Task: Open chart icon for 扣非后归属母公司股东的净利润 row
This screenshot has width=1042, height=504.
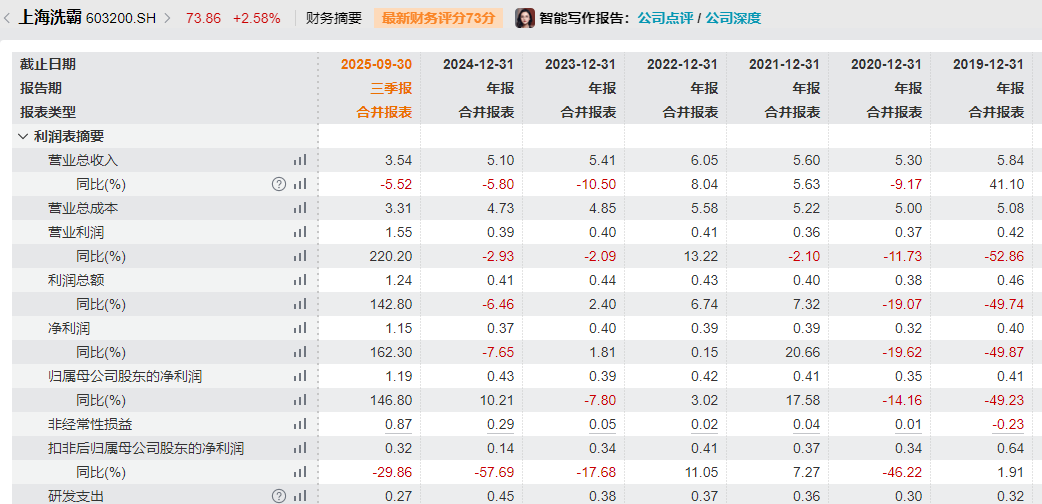Action: coord(300,448)
